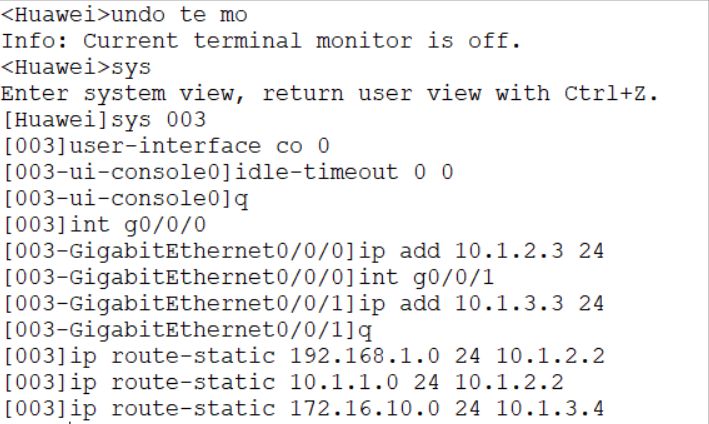This screenshot has height=424, width=709.
Task: Click the 'ip add 10.1.2.3 24' line
Action: click(303, 251)
